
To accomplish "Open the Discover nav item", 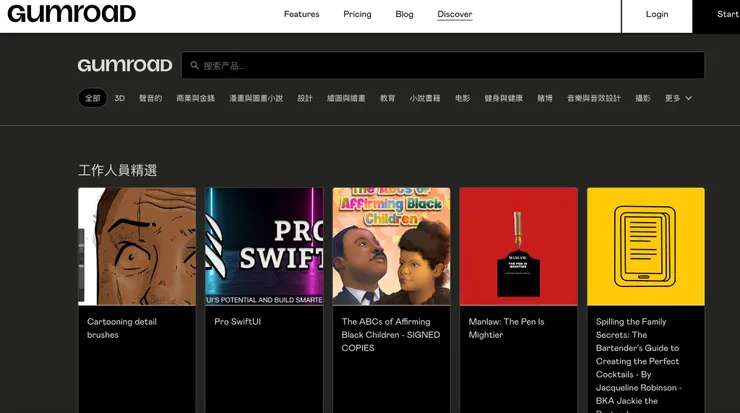I will [455, 15].
